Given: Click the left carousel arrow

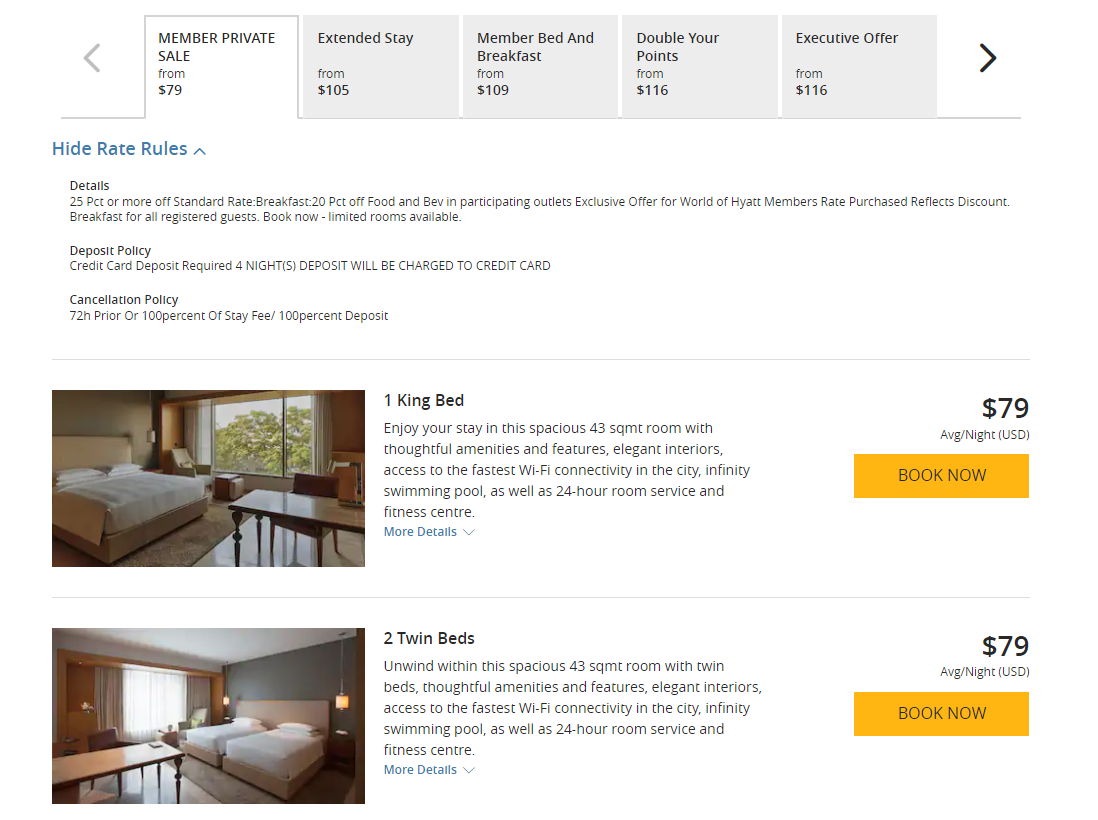Looking at the screenshot, I should pyautogui.click(x=91, y=58).
